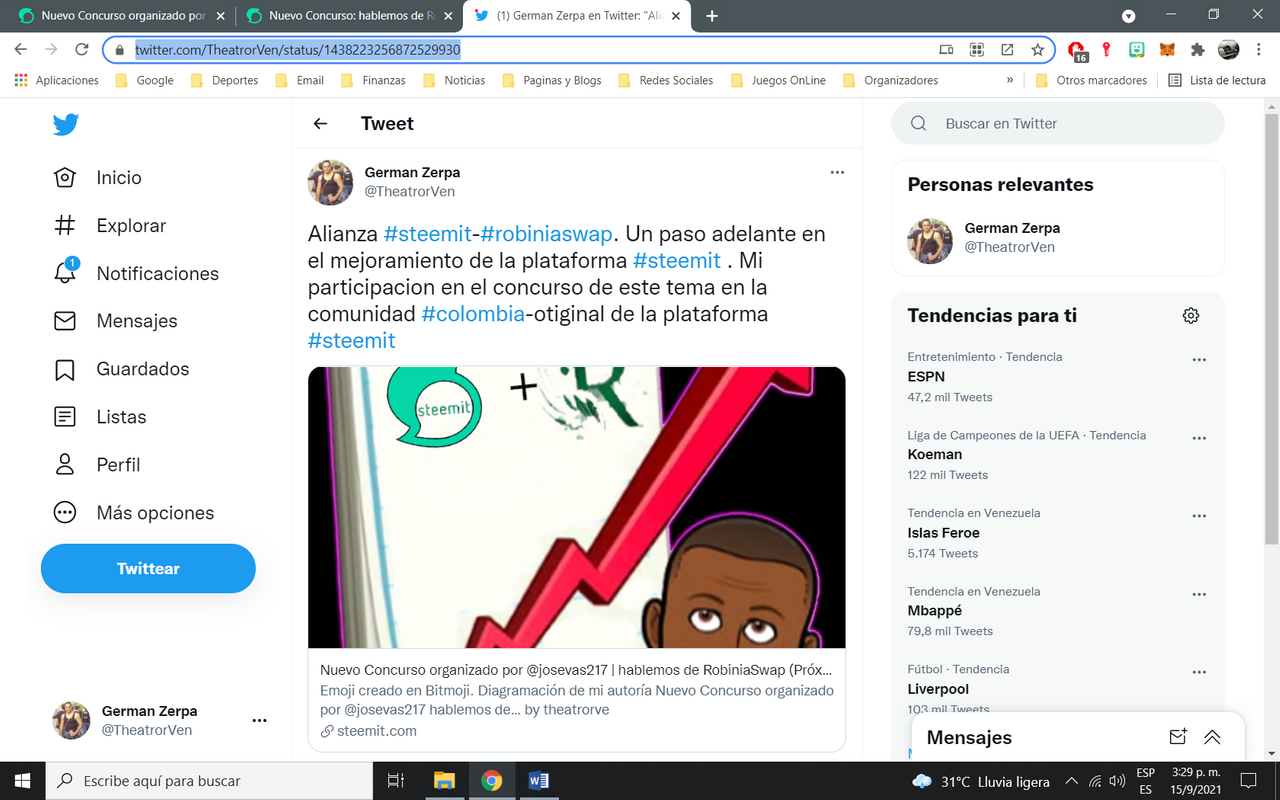Click the share page icon in address bar
Viewport: 1280px width, 800px height.
click(1007, 49)
